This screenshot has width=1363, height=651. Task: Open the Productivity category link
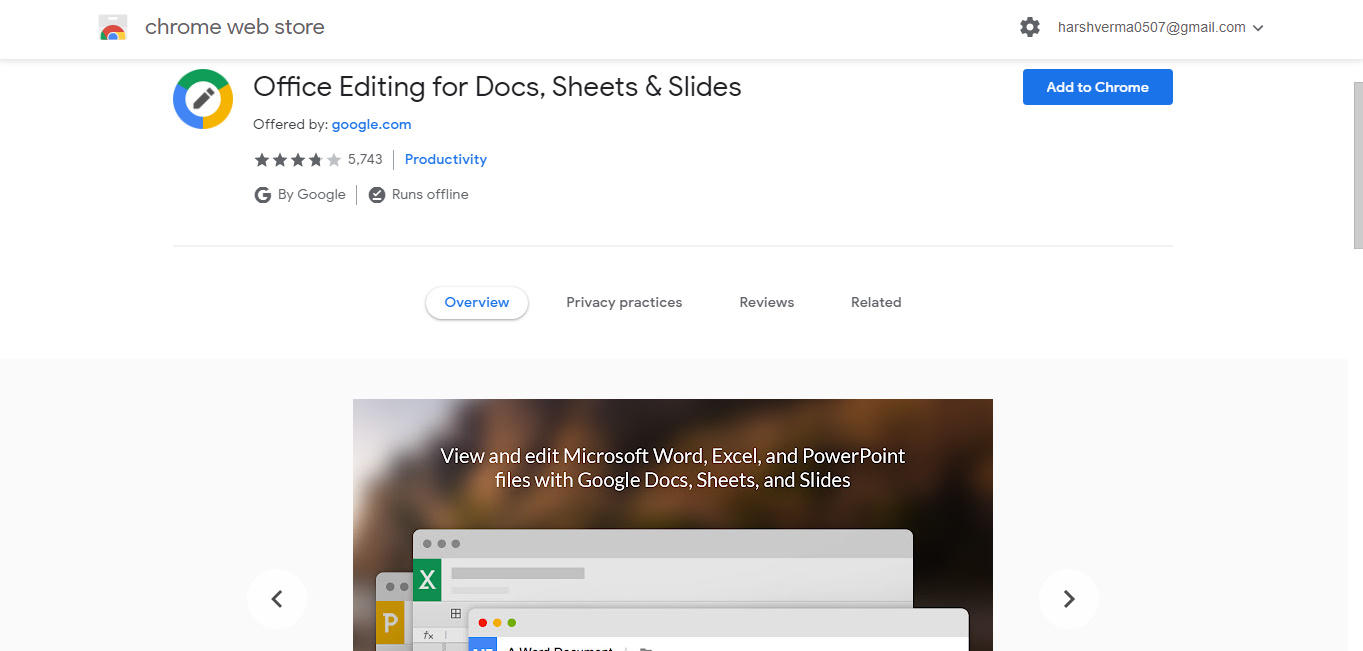(x=446, y=160)
